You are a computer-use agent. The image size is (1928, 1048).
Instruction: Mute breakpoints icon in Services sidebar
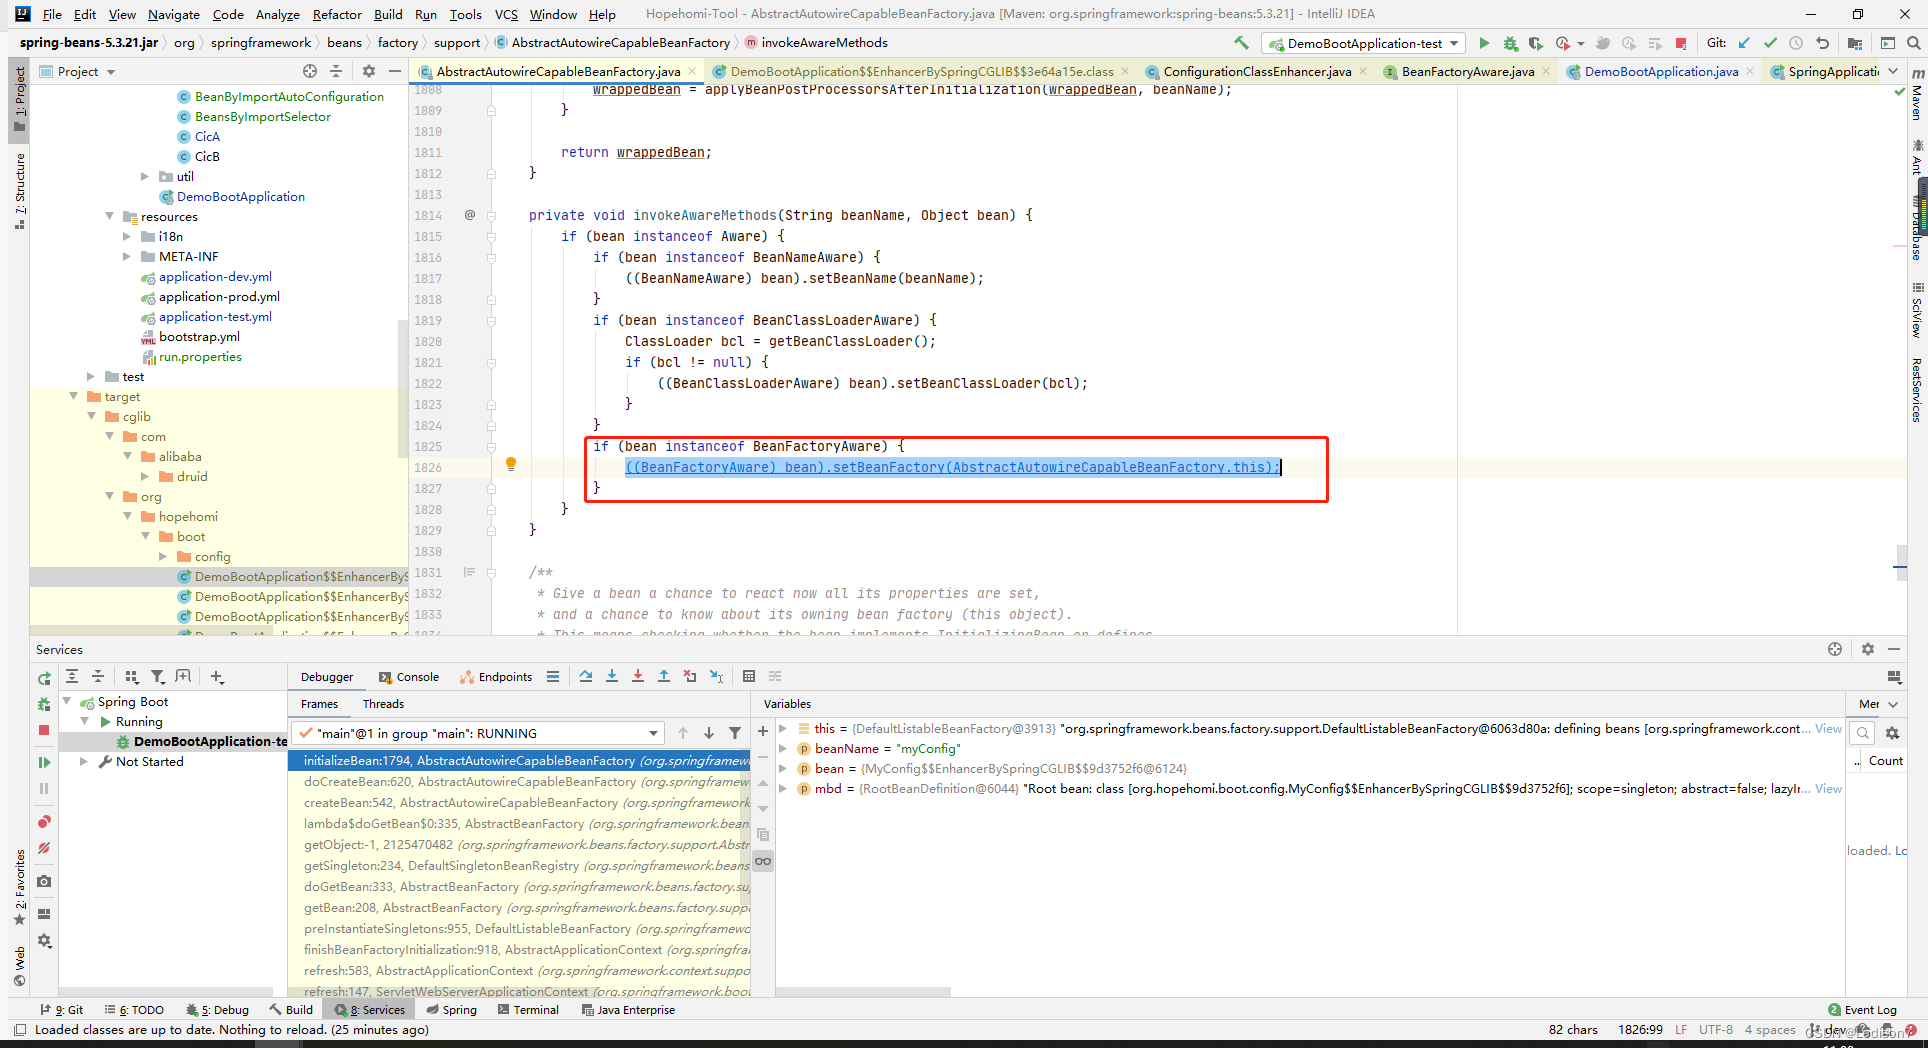(44, 848)
